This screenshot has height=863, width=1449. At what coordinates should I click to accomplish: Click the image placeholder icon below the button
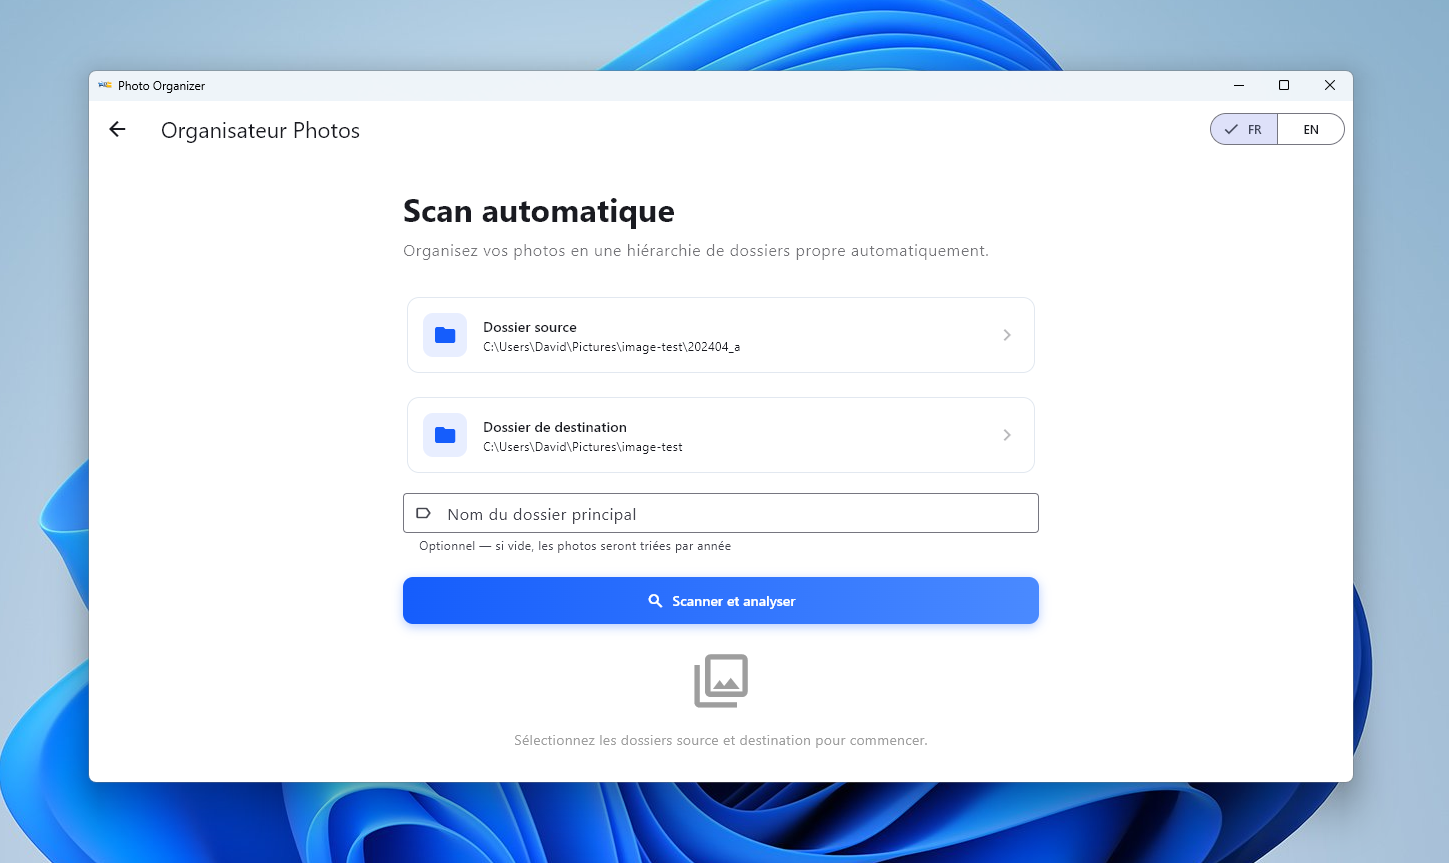click(x=721, y=680)
